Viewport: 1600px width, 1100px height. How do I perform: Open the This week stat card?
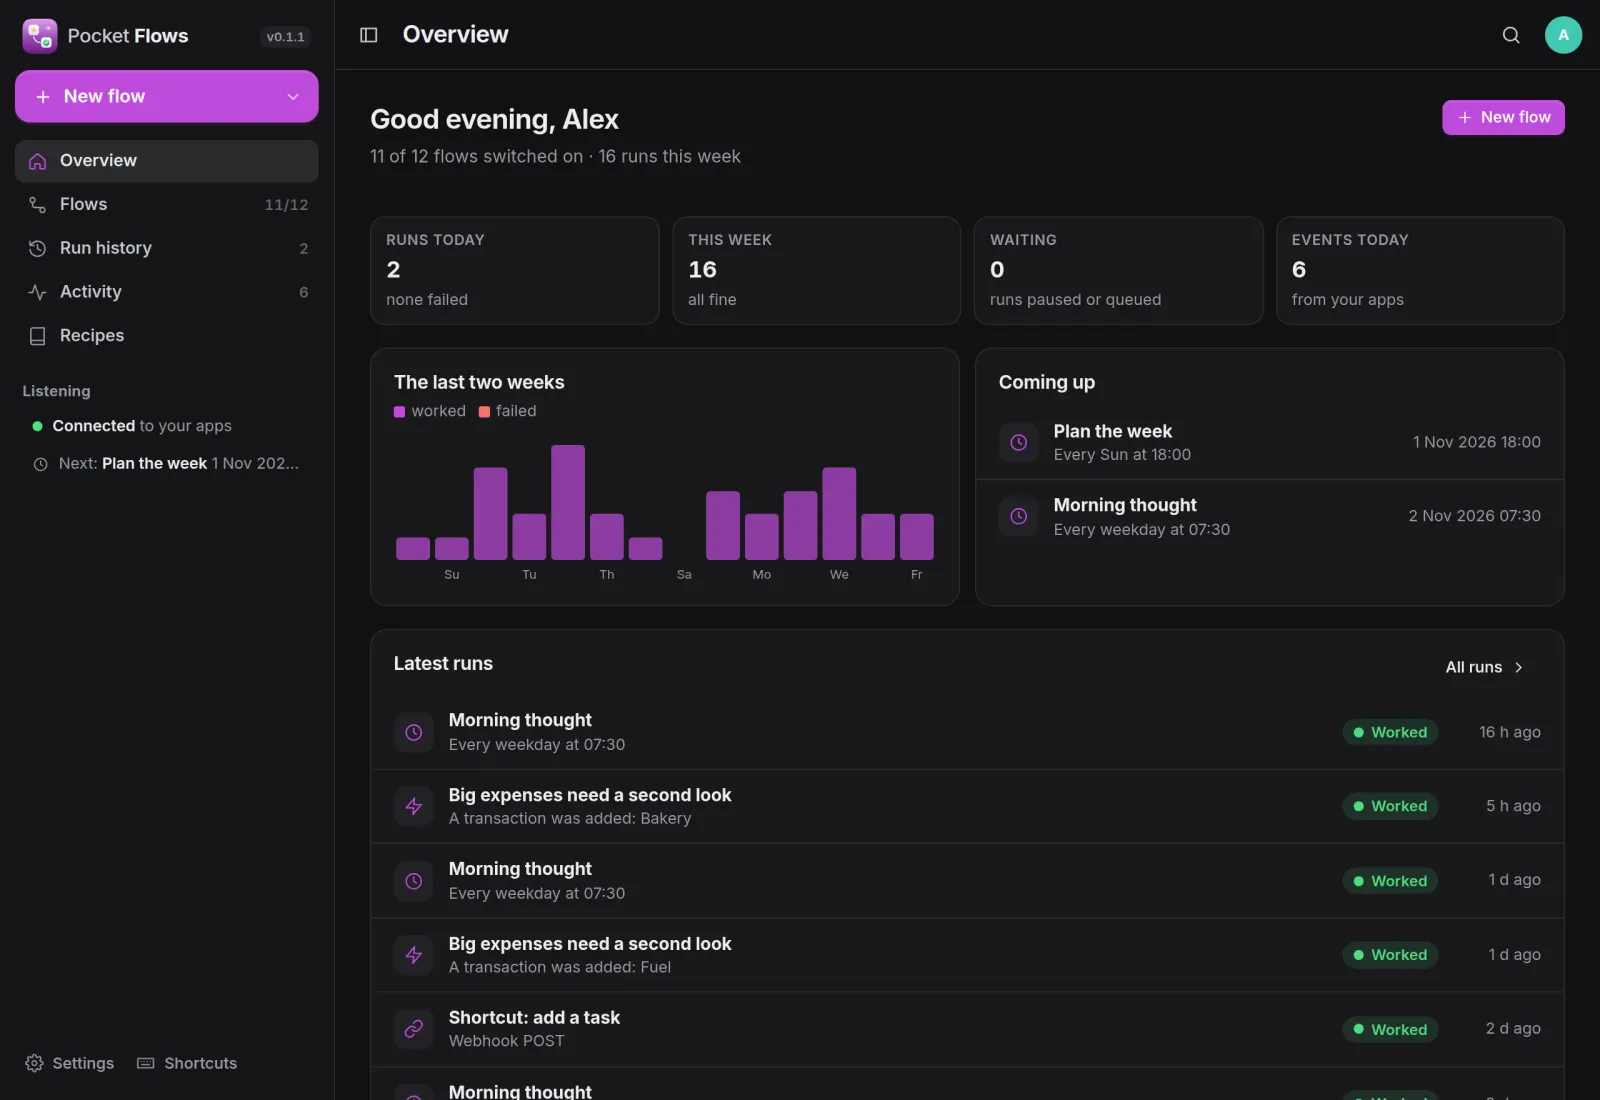[816, 271]
